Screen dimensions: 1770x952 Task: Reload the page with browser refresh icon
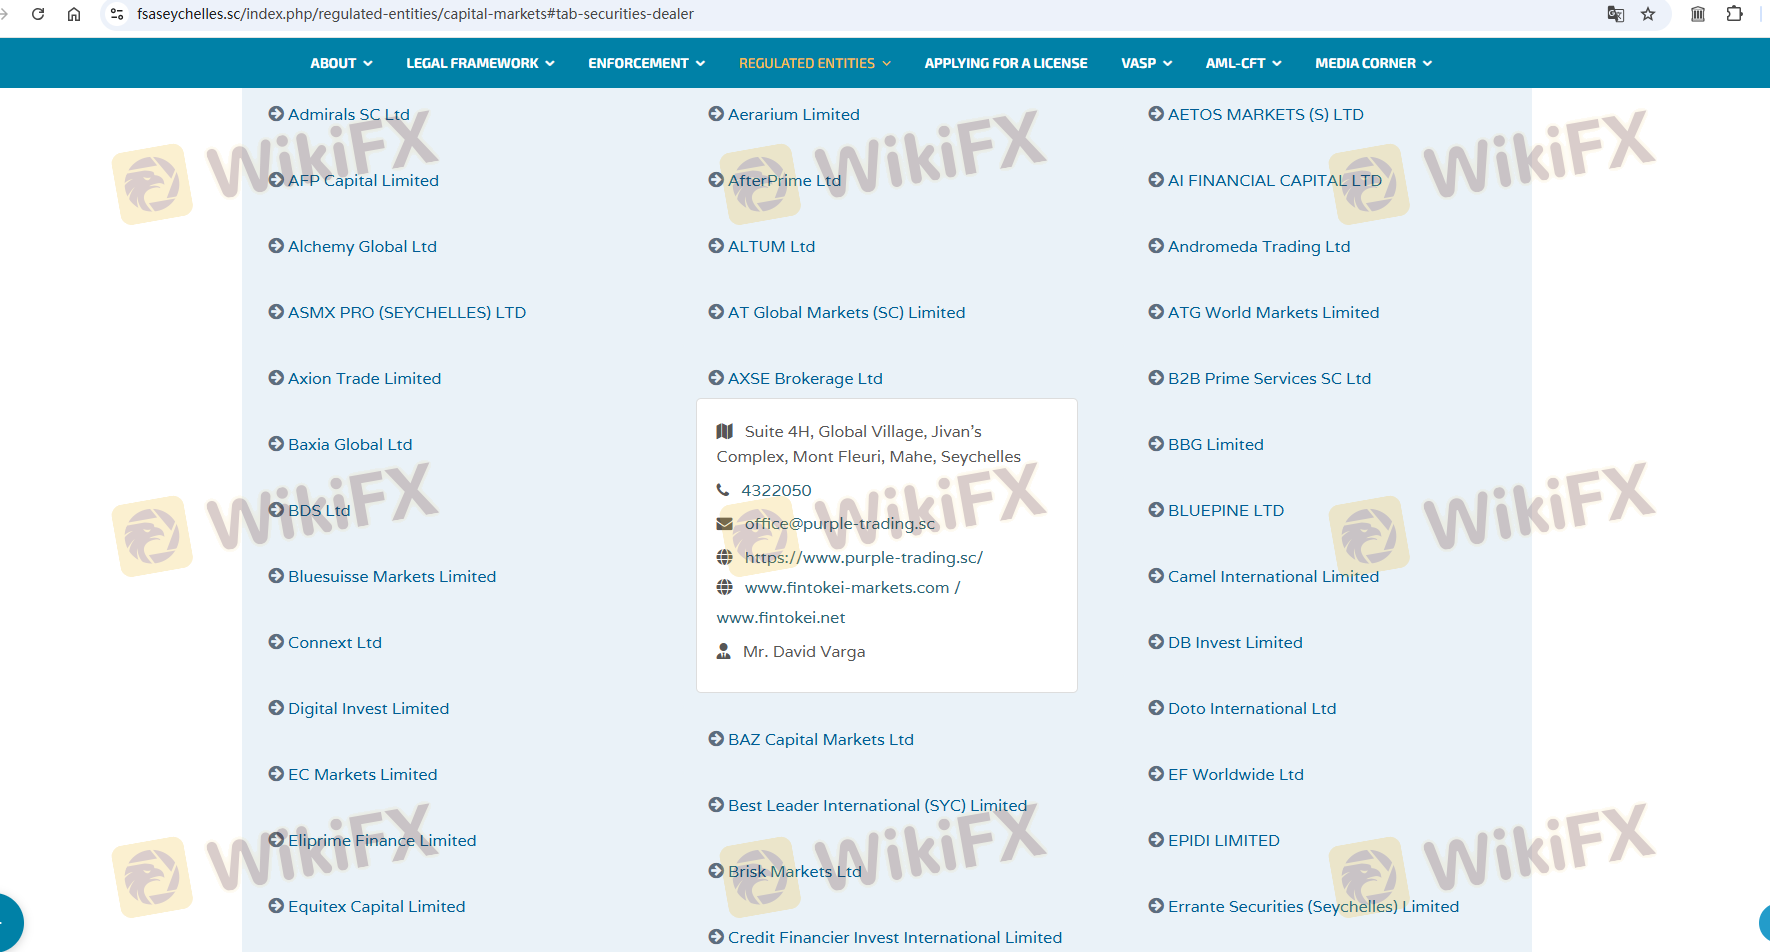[38, 14]
